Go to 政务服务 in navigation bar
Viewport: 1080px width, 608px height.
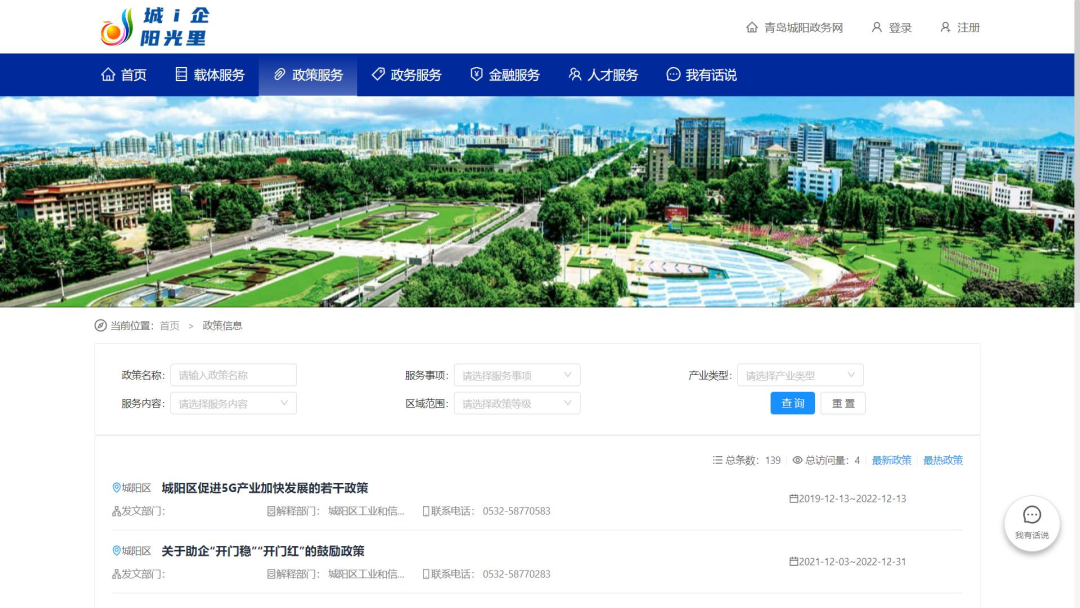click(406, 75)
